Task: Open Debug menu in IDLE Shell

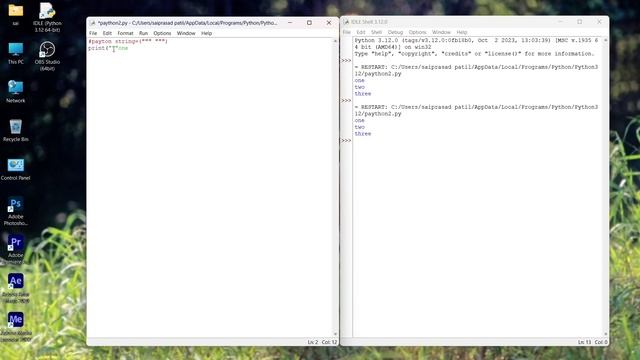Action: coord(395,32)
